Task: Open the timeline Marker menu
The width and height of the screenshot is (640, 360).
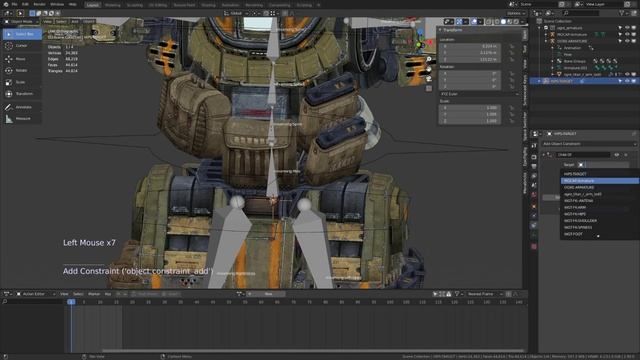Action: coord(94,294)
